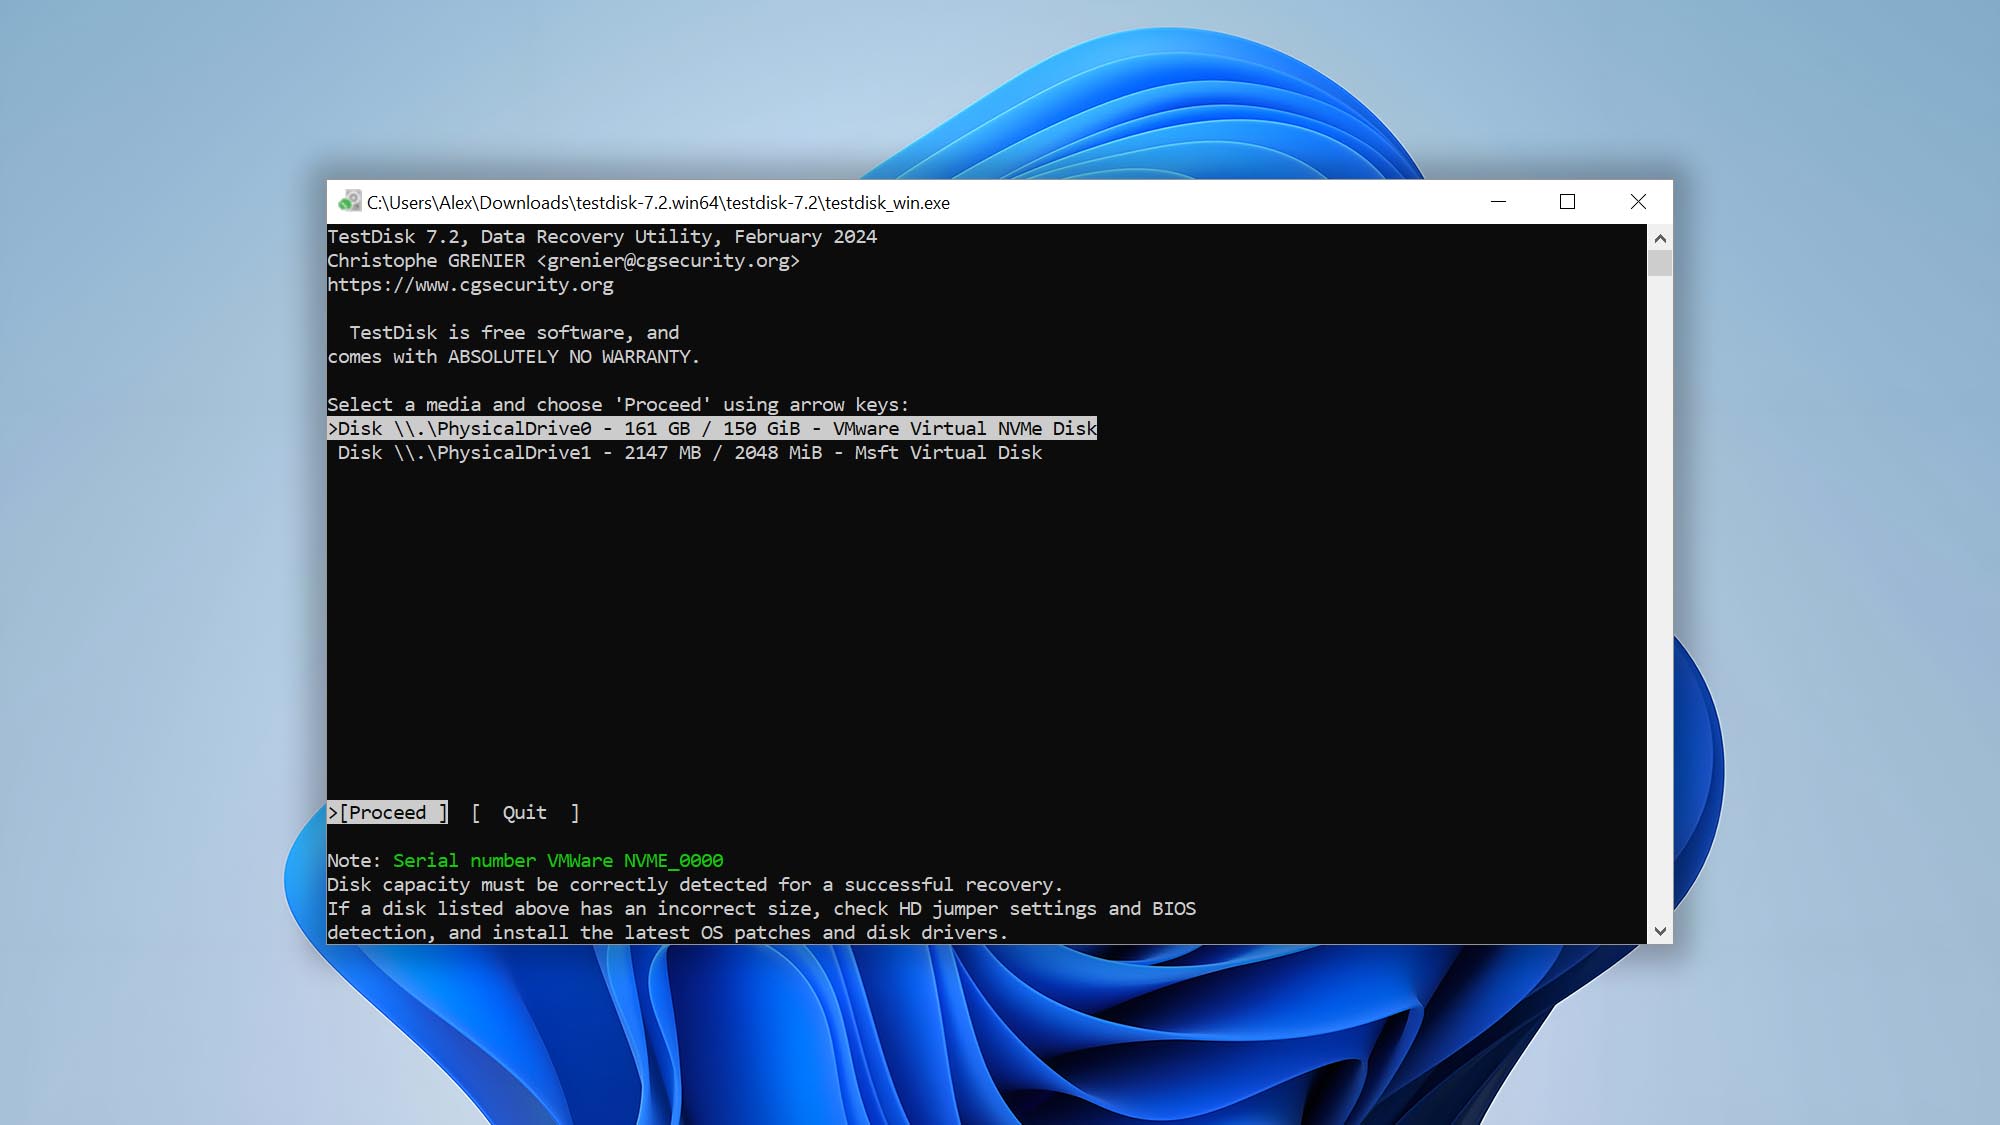The width and height of the screenshot is (2000, 1125).
Task: Select the PhysicalDrive1 Msft Virtual Disk entry
Action: click(692, 452)
